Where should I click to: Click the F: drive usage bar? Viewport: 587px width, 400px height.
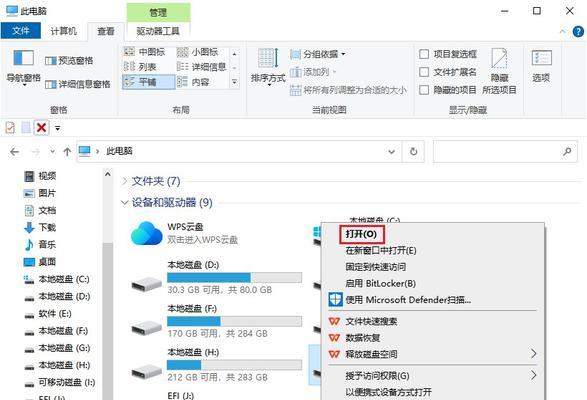coord(234,321)
